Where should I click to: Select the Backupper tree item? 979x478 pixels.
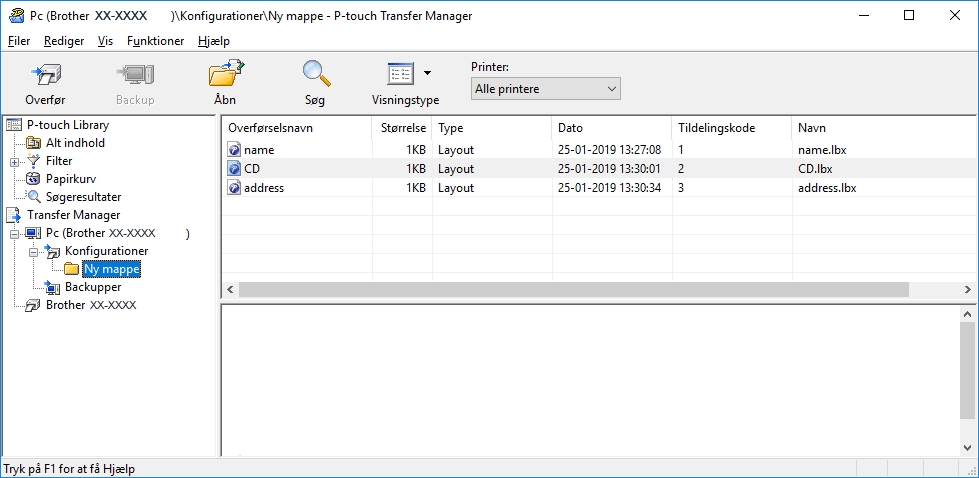[x=93, y=287]
